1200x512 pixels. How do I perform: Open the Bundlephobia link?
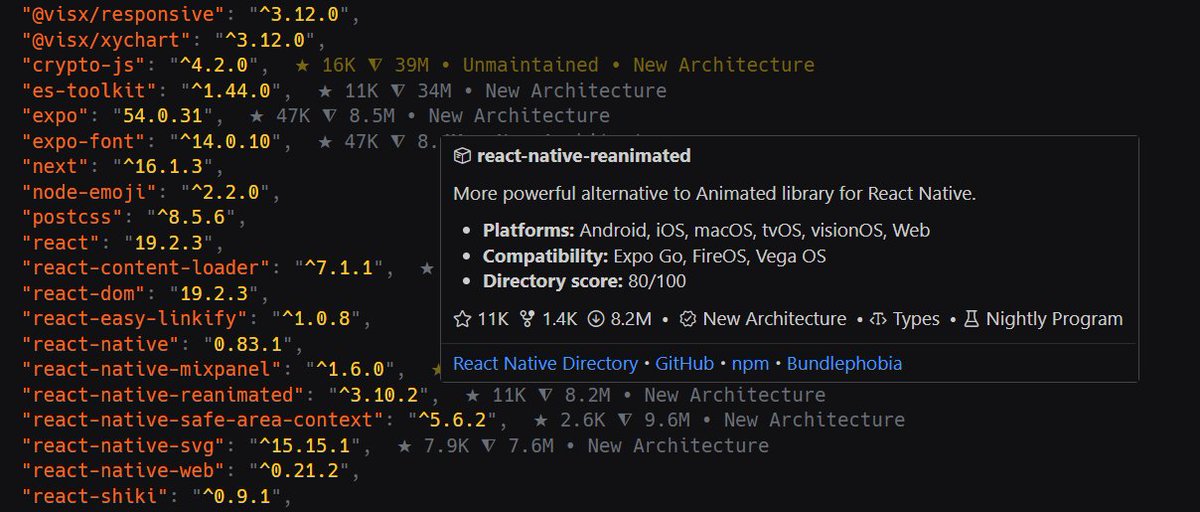[844, 363]
